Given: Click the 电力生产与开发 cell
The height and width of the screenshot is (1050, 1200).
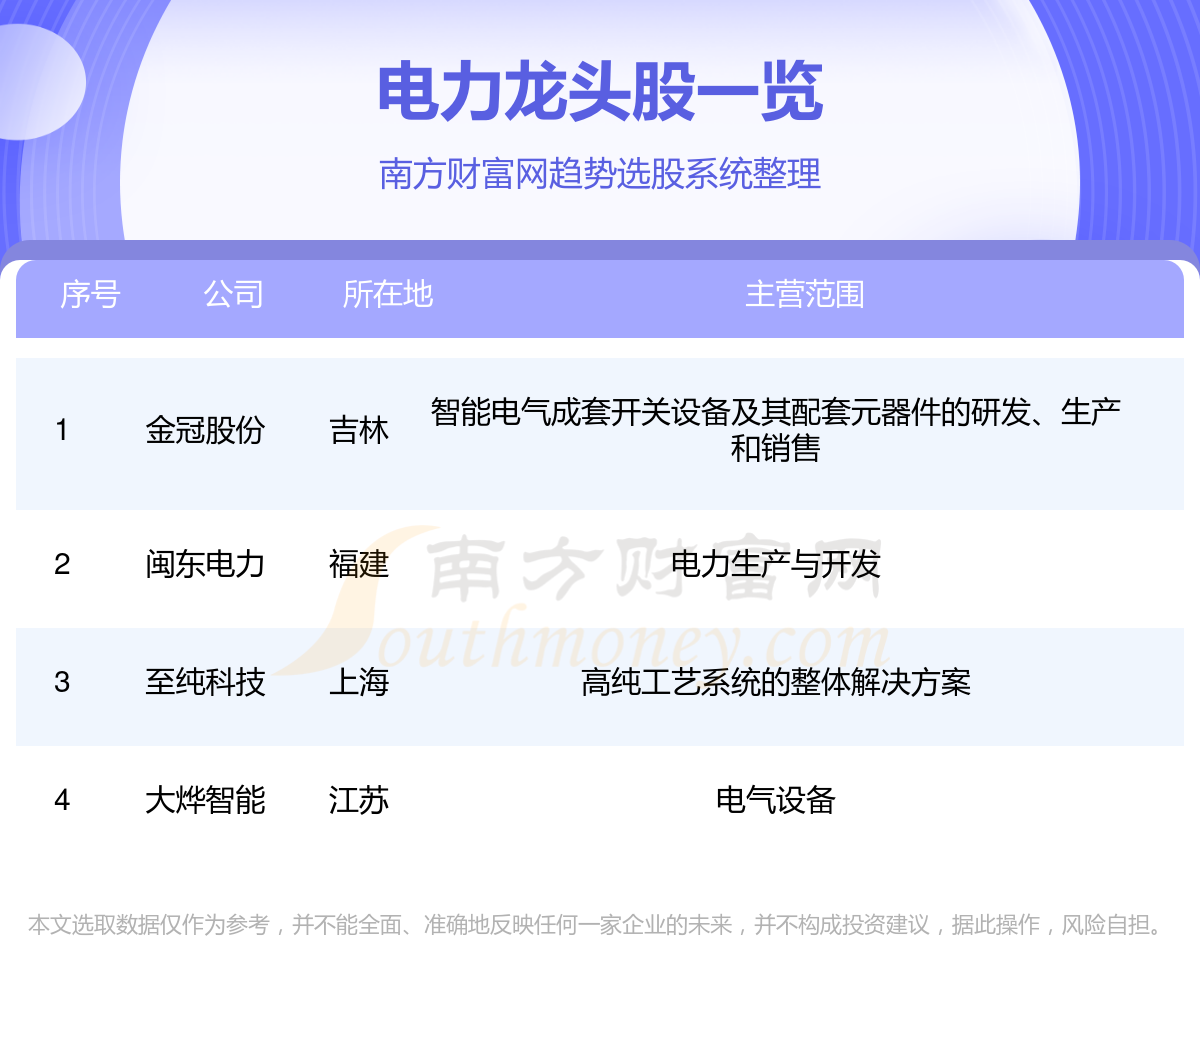Looking at the screenshot, I should 776,564.
